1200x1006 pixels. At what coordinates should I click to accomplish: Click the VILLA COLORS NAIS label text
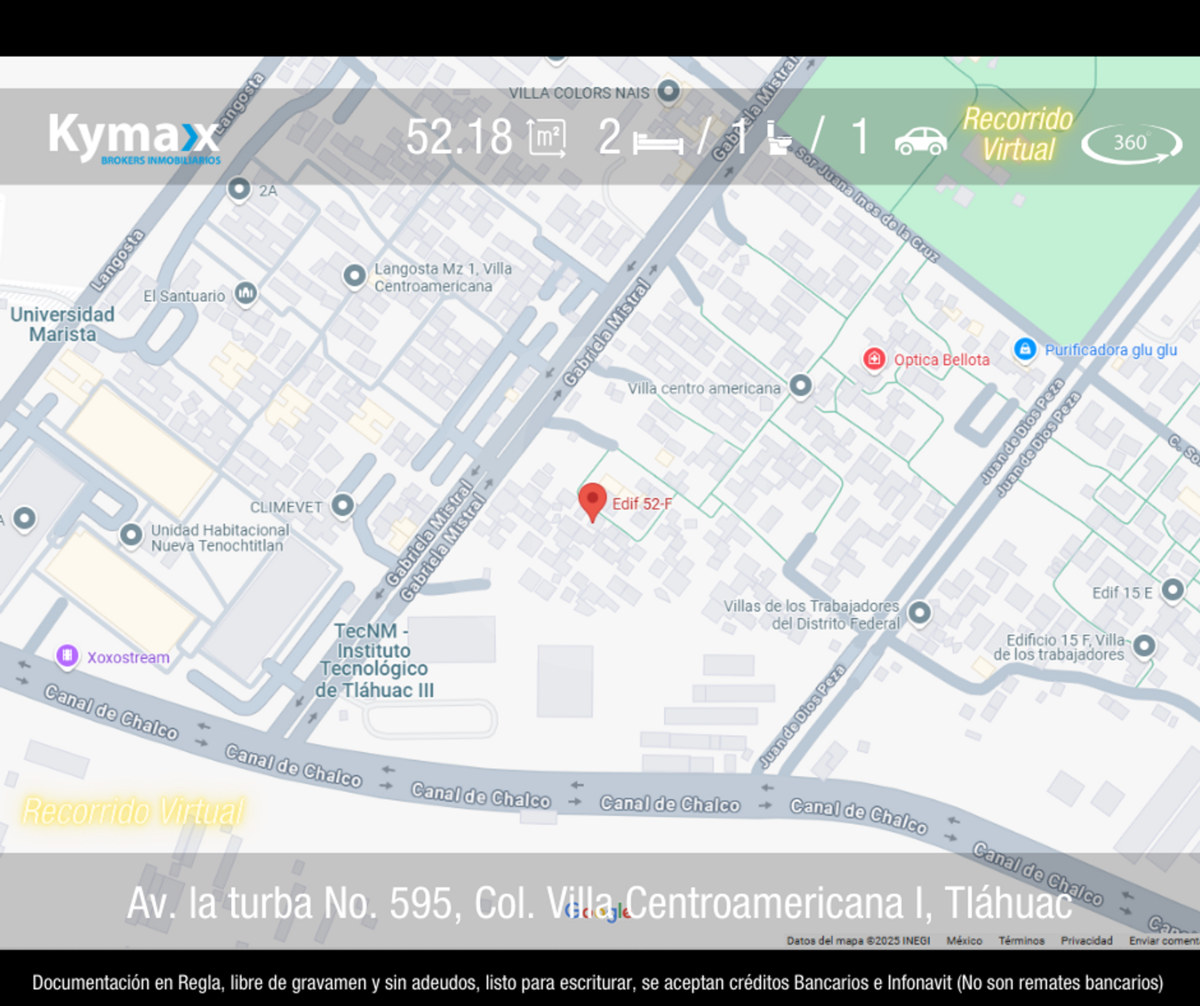click(x=579, y=93)
